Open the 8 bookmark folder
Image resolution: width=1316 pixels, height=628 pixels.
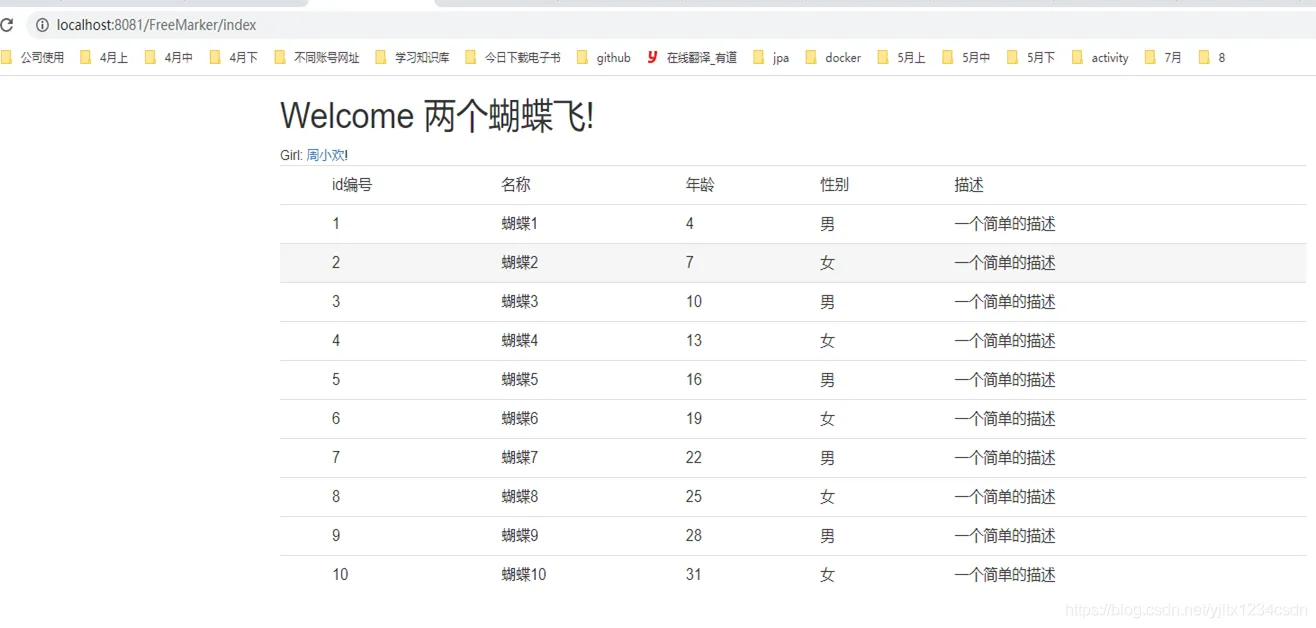tap(1211, 58)
